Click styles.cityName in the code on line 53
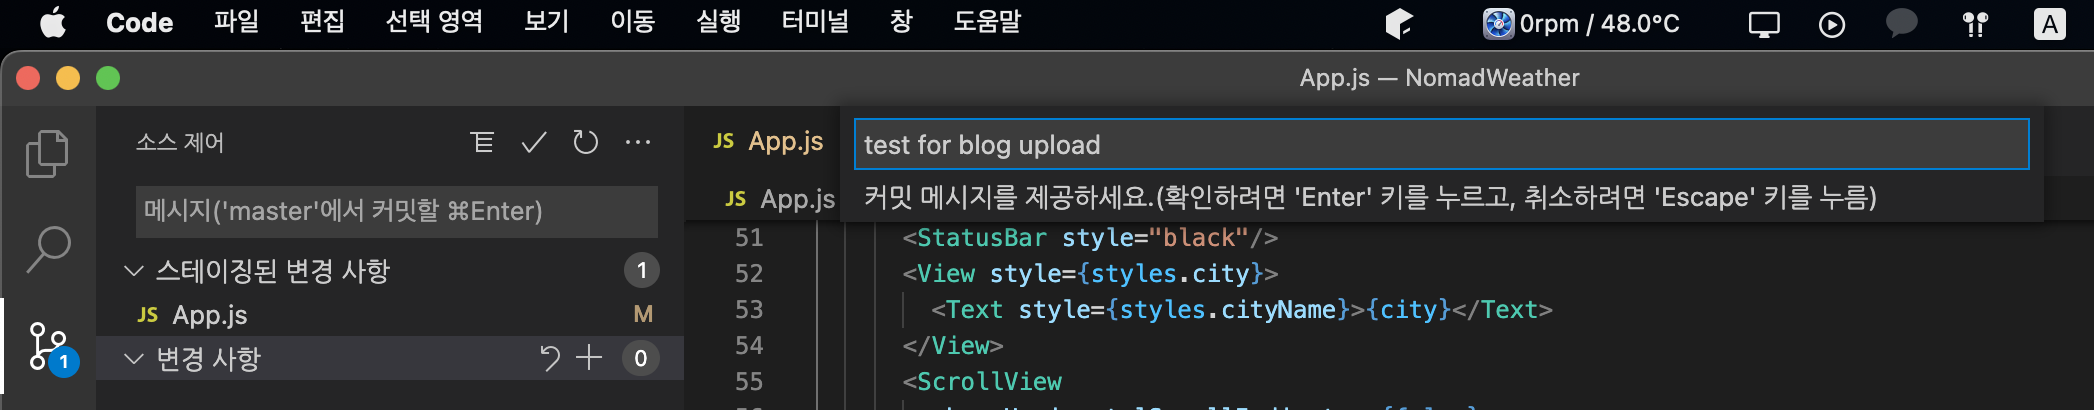The height and width of the screenshot is (410, 2094). tap(1228, 310)
